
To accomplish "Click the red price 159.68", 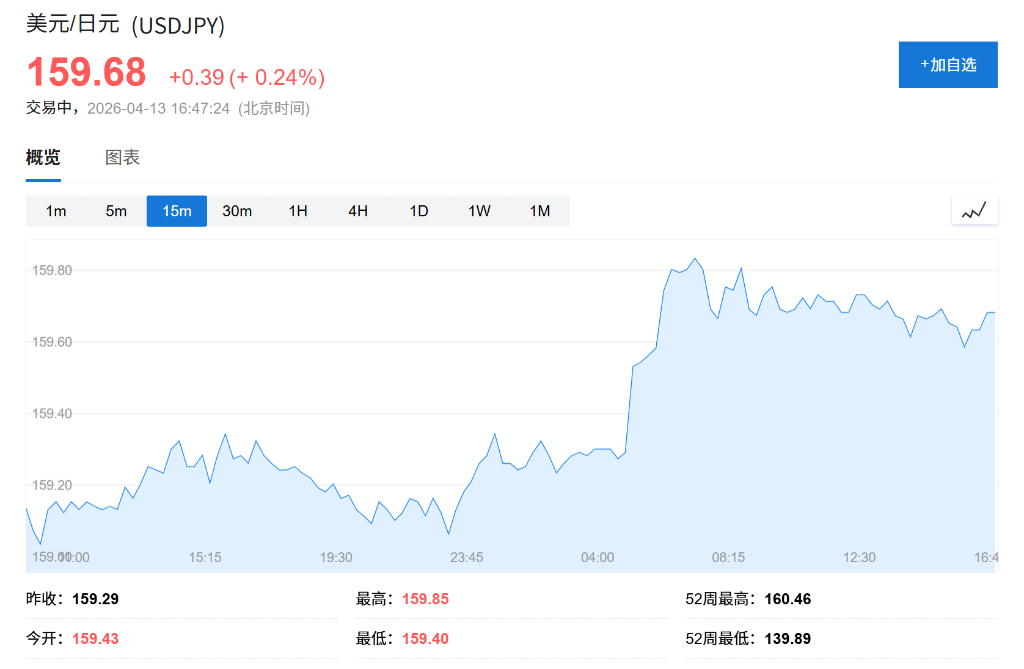I will coord(84,73).
